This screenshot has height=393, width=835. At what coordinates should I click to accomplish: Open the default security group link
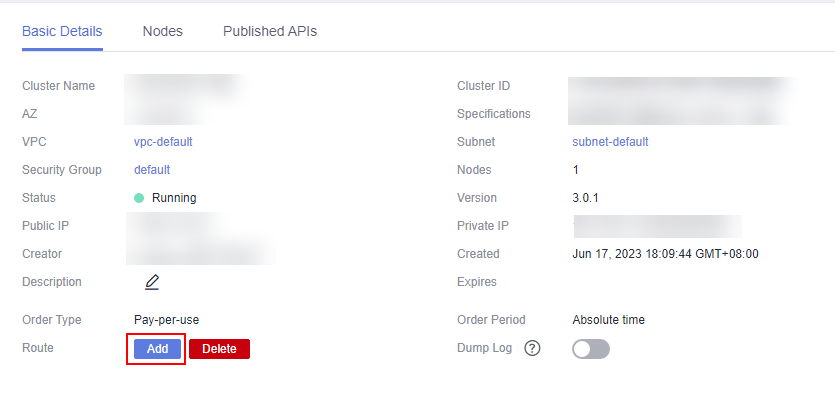coord(152,170)
